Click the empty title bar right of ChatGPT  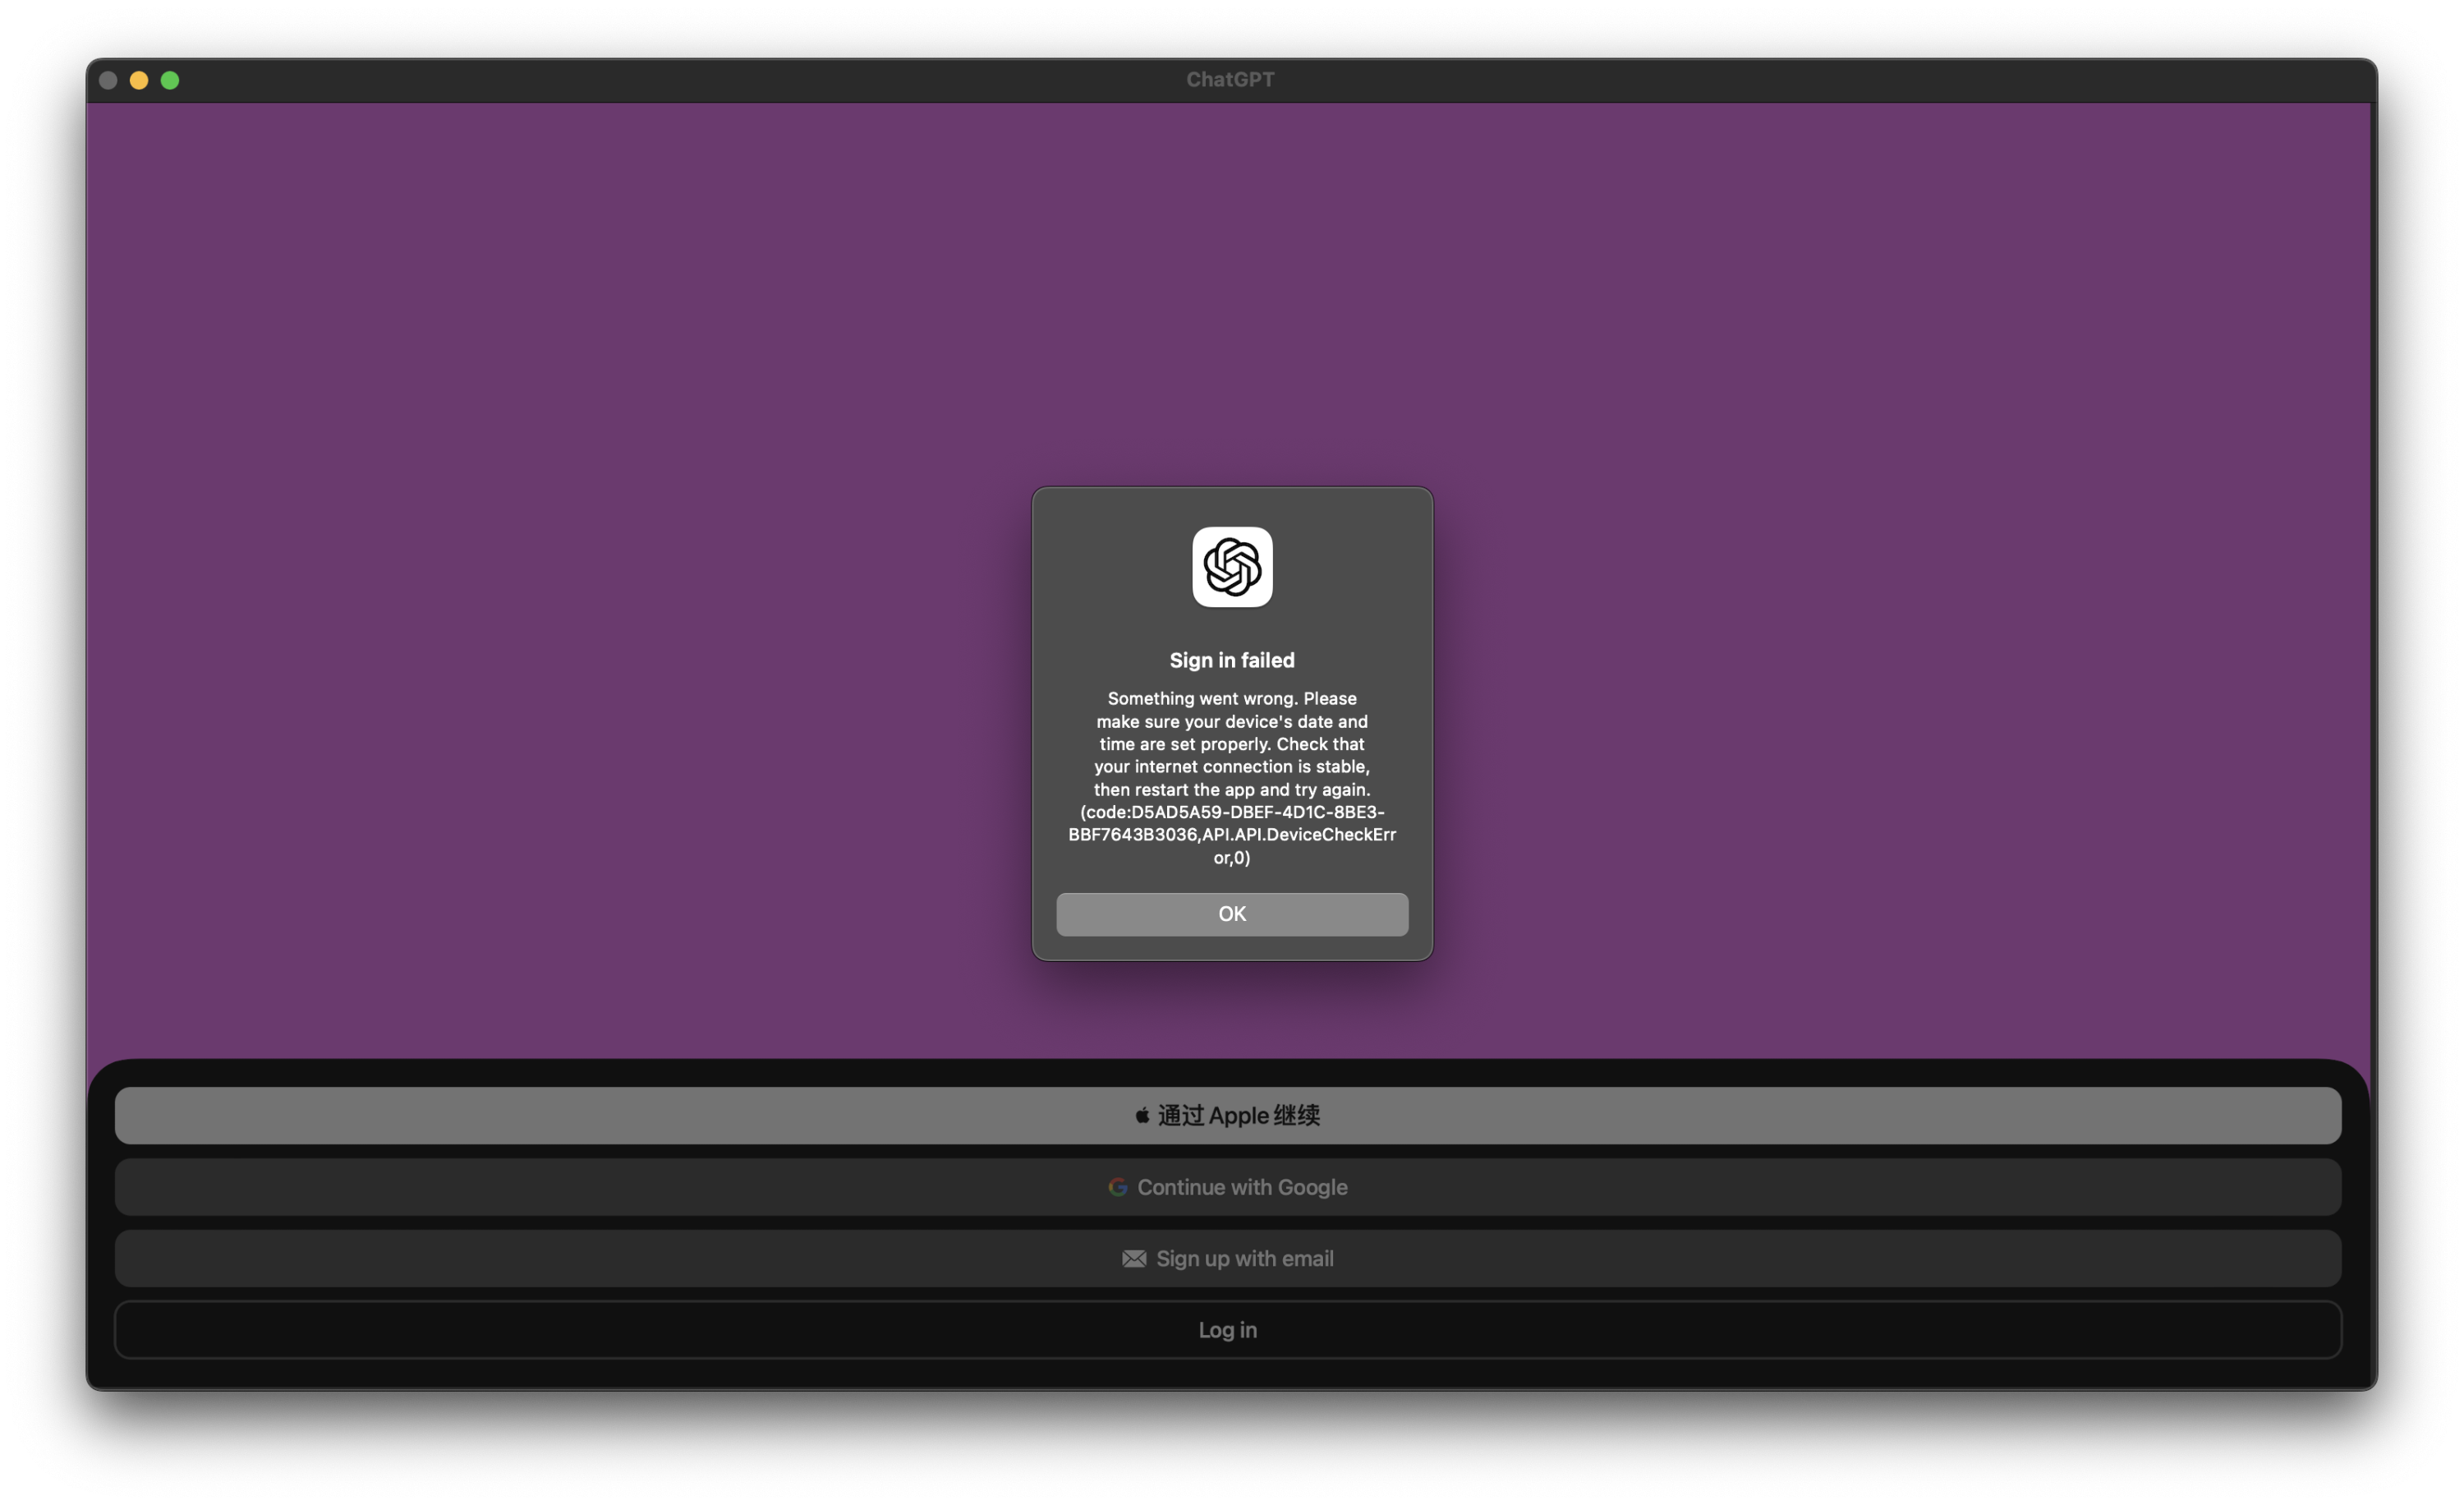click(1800, 80)
